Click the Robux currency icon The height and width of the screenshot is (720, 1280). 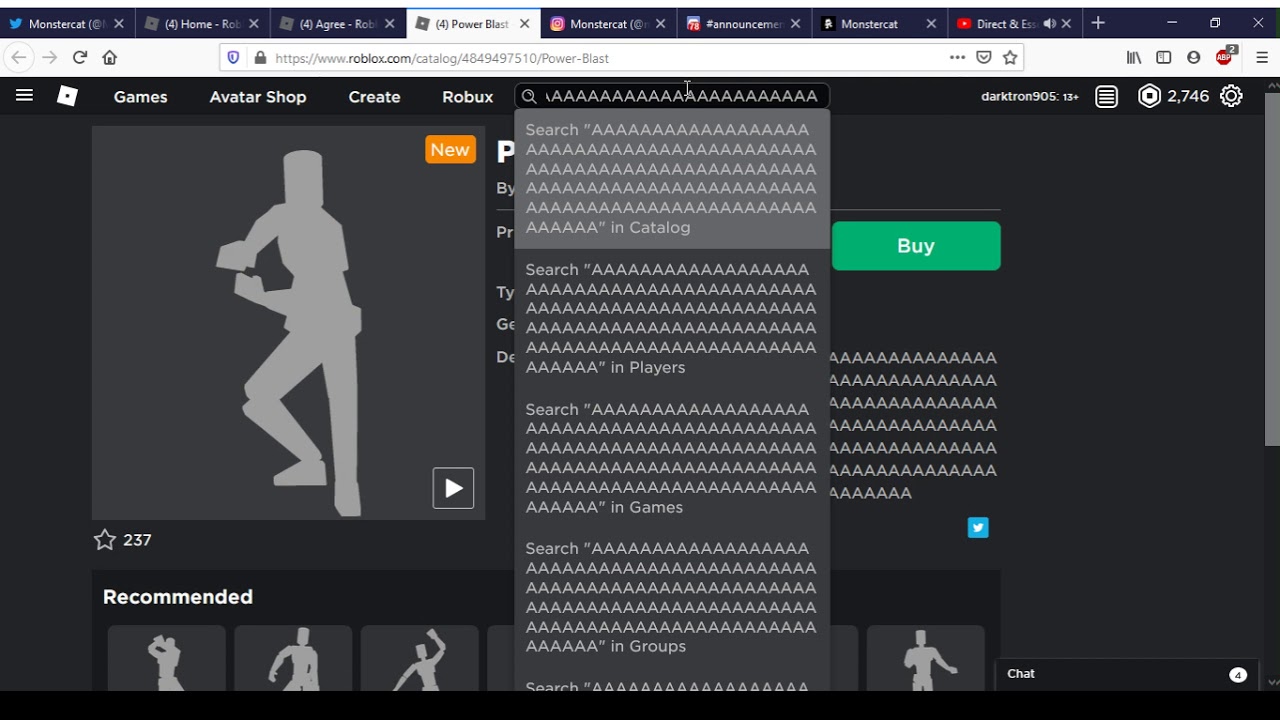click(x=1150, y=96)
